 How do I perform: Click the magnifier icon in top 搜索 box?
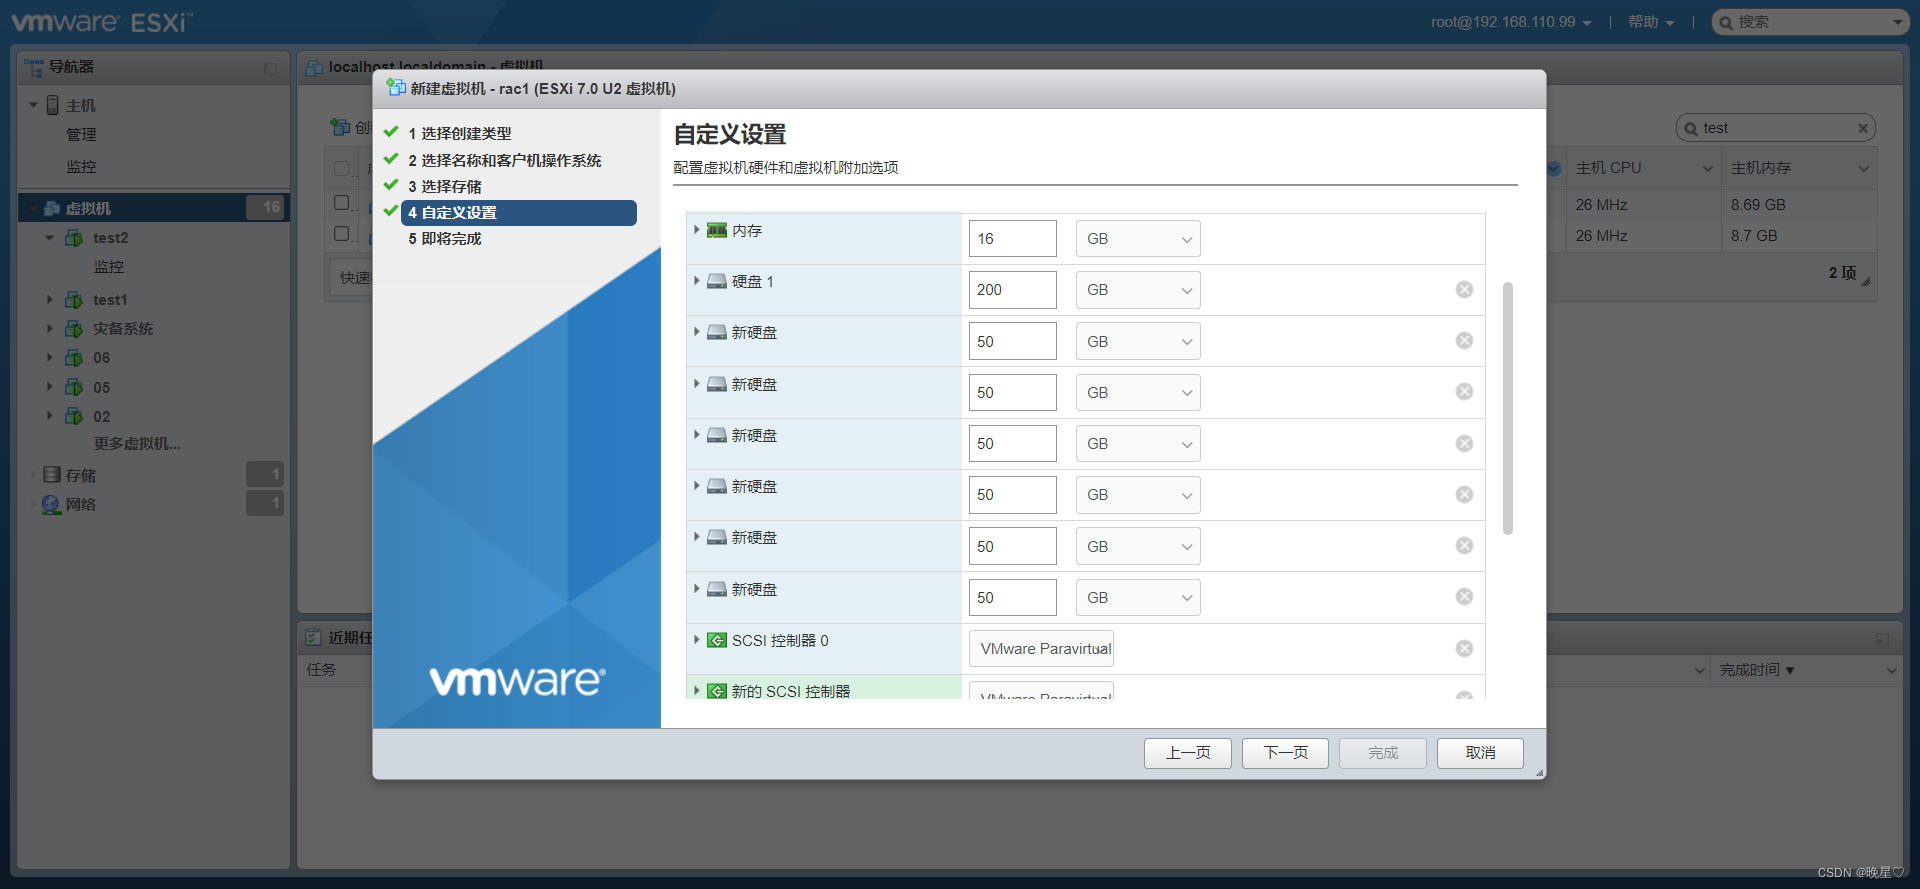click(x=1726, y=22)
